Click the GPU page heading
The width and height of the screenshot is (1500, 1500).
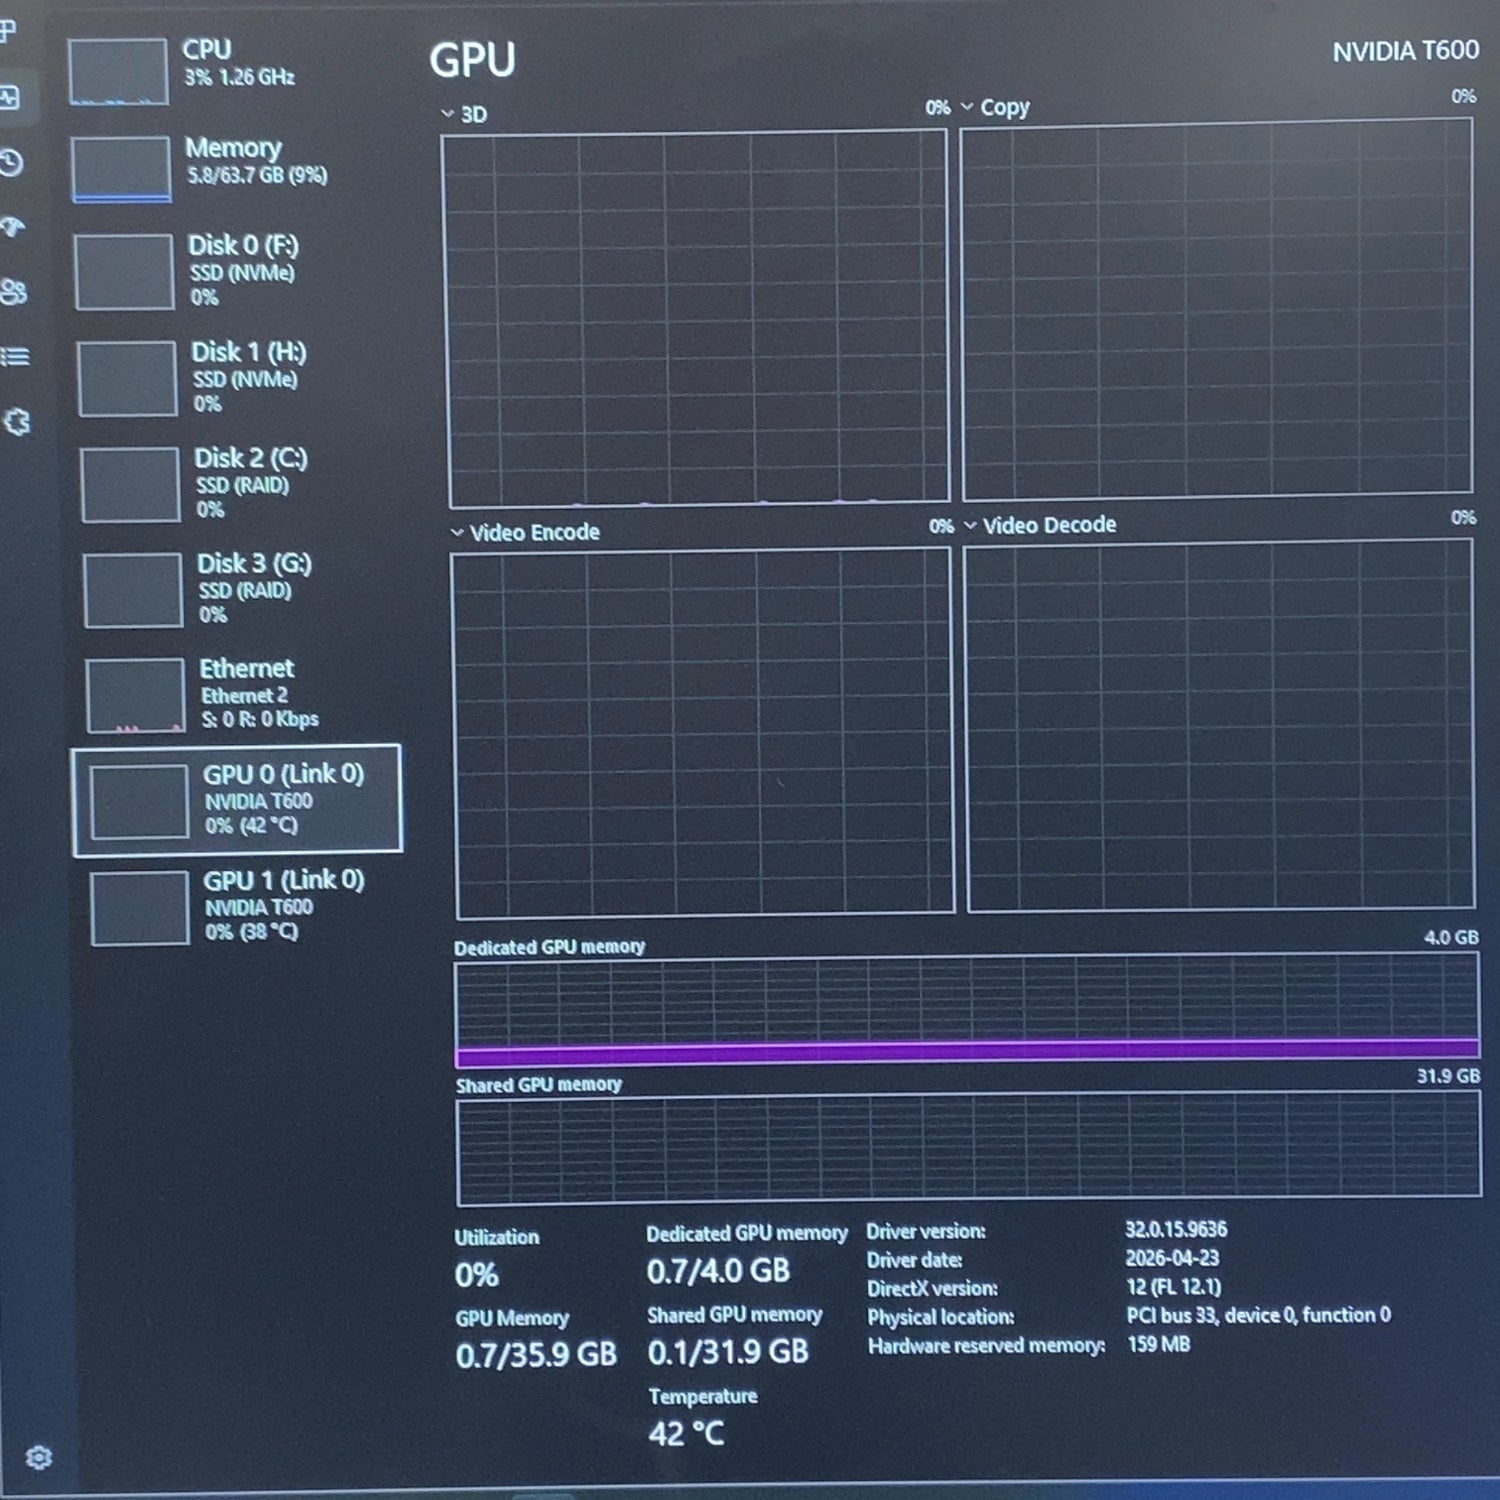(473, 60)
